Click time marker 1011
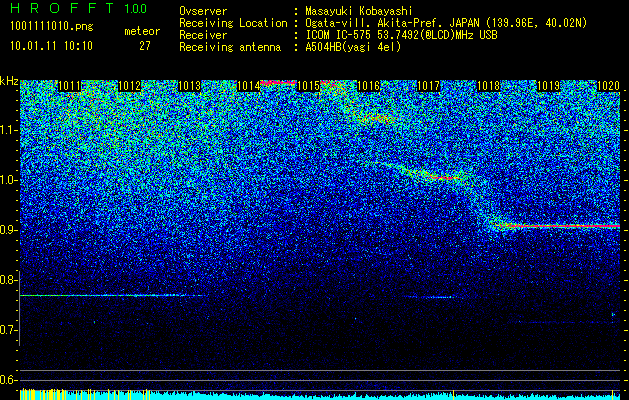This screenshot has height=400, width=629. 70,86
